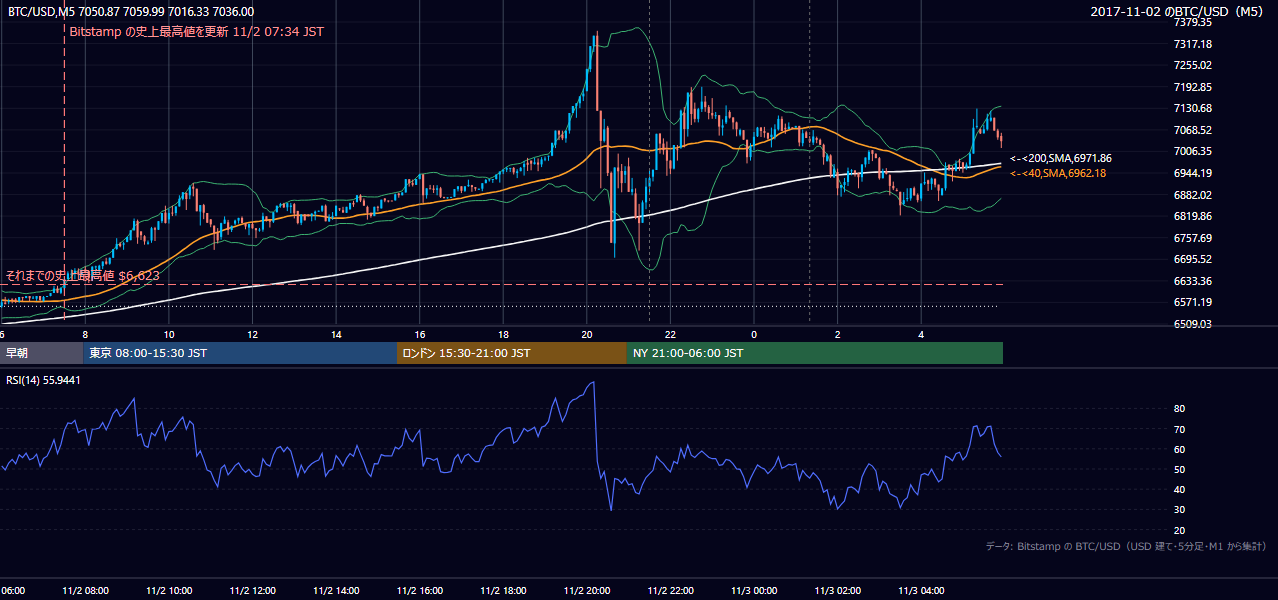Click the 11/3 02:00 time axis label
Screen dimensions: 1278x600
(x=837, y=590)
